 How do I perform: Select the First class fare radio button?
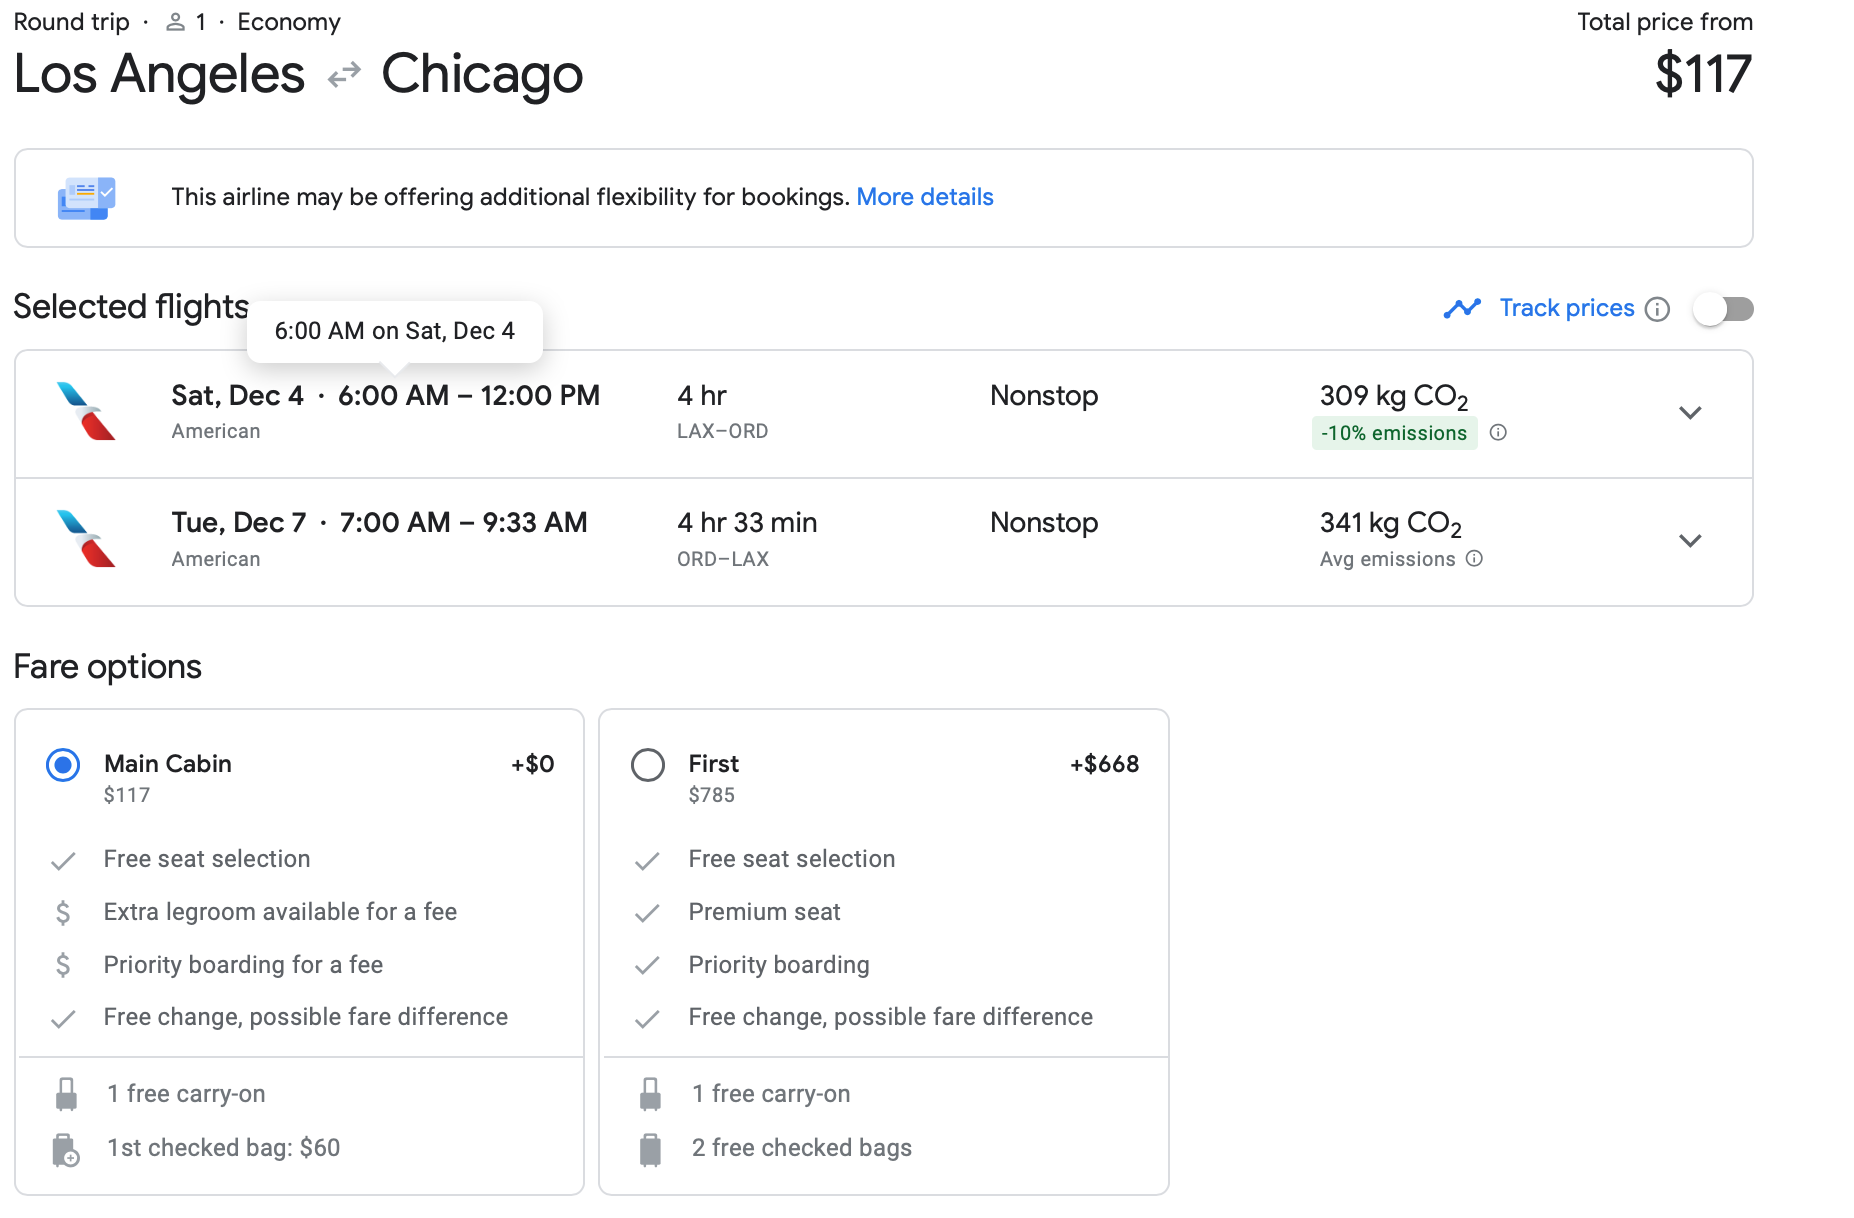tap(648, 765)
